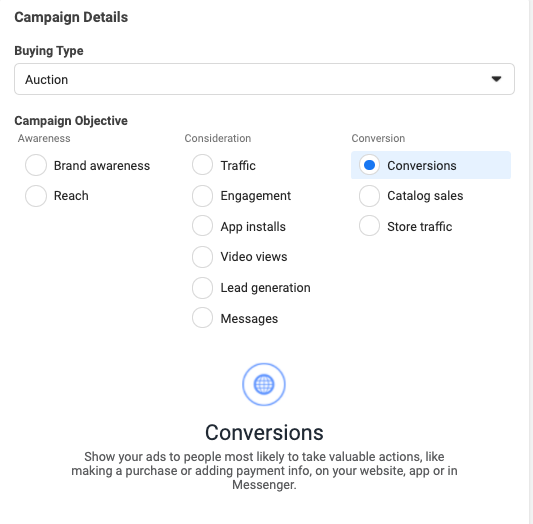The image size is (533, 524).
Task: Pick the Messages objective
Action: [x=202, y=318]
